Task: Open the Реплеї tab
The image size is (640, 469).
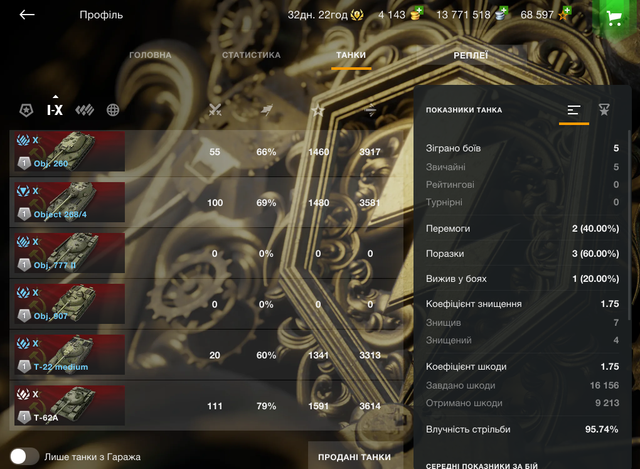Action: coord(471,55)
